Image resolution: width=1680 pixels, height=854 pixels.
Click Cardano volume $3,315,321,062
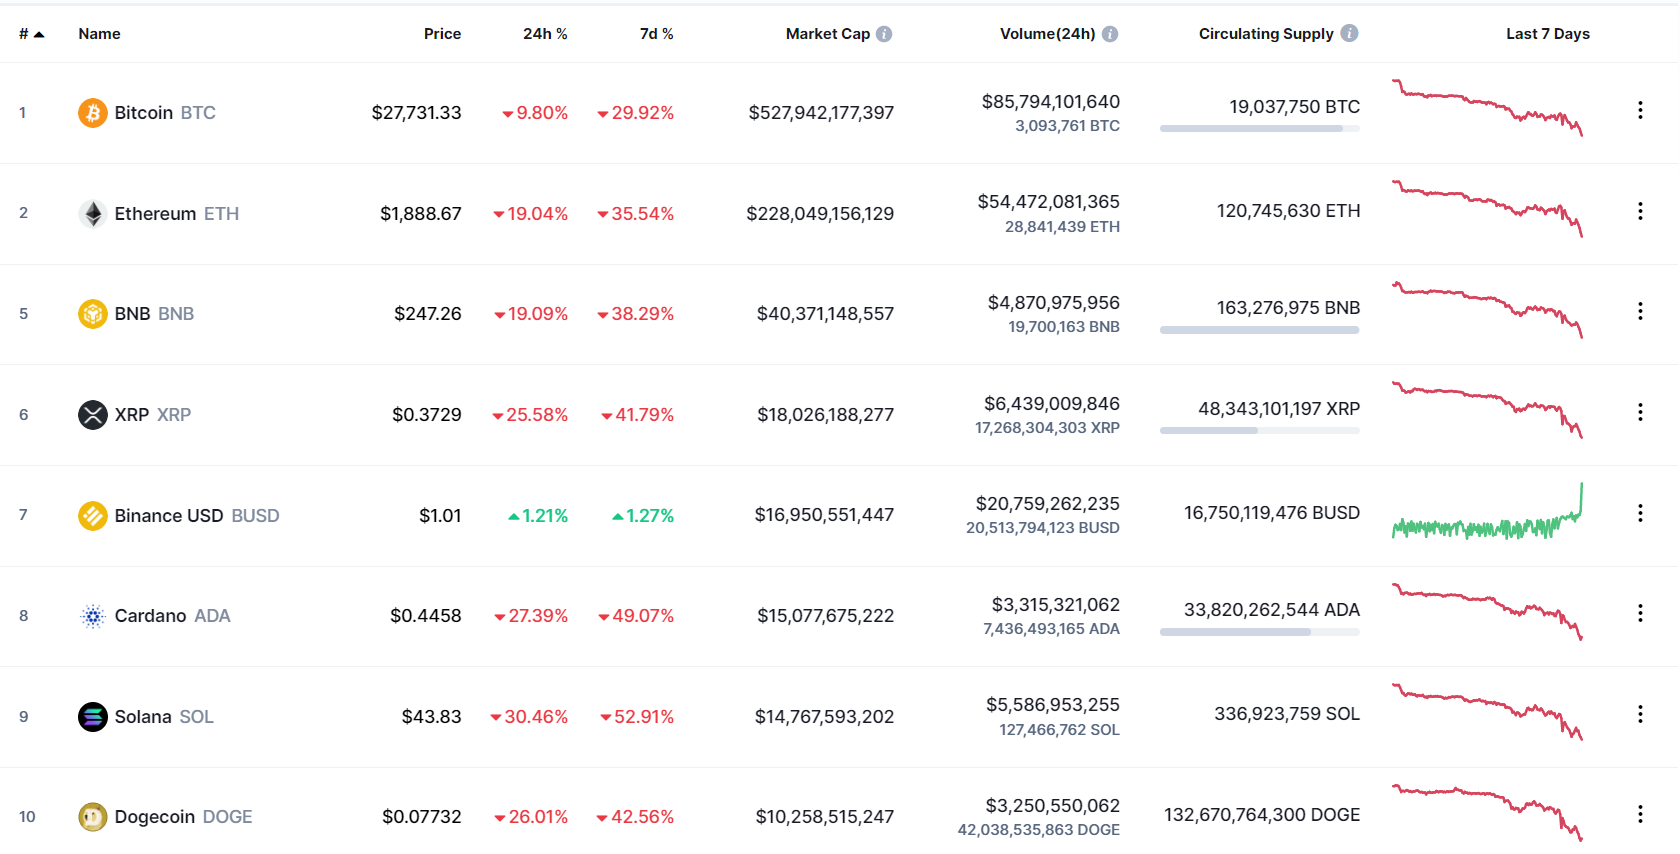(1055, 605)
